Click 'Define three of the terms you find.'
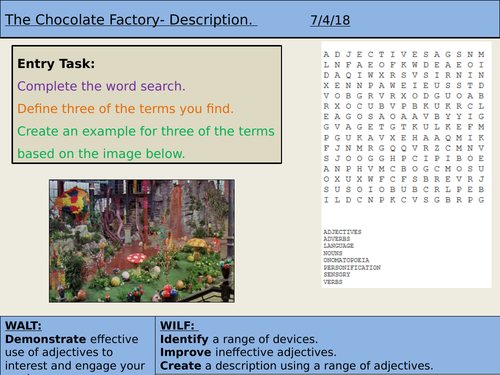Viewport: 500px width, 375px height. tap(125, 109)
